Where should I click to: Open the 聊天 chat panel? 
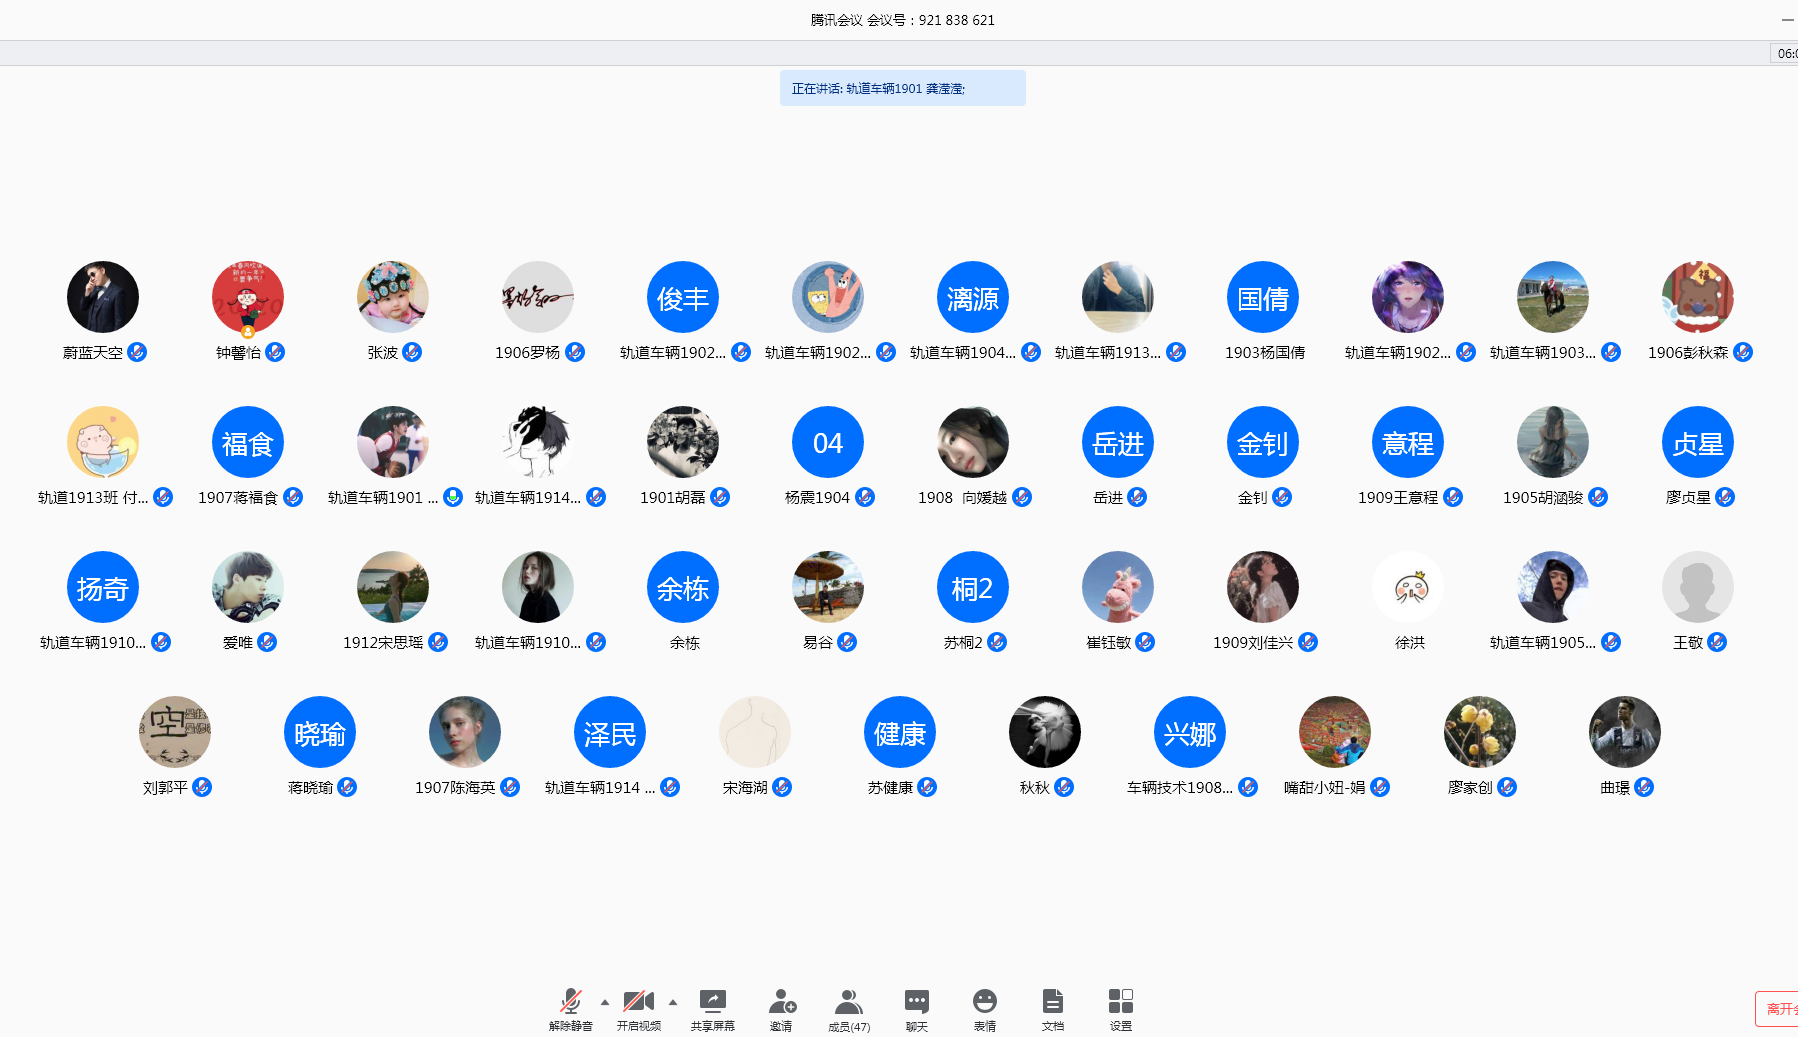(916, 1008)
